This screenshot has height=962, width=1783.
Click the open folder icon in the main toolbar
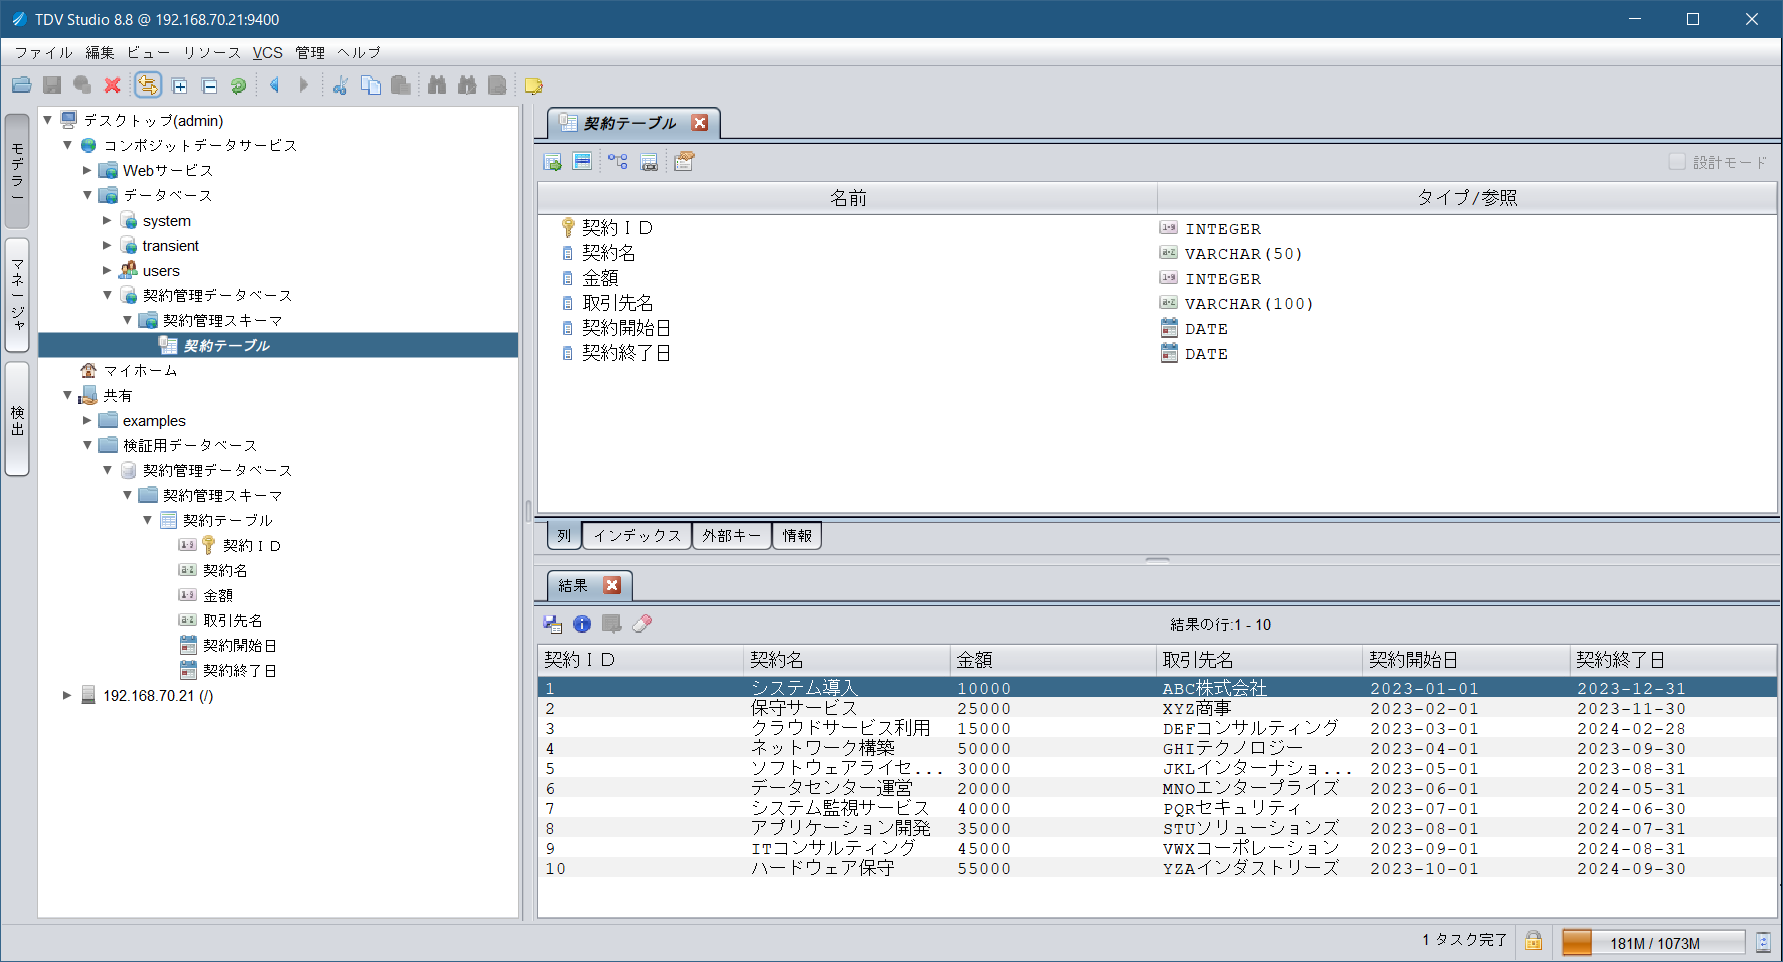(x=22, y=86)
